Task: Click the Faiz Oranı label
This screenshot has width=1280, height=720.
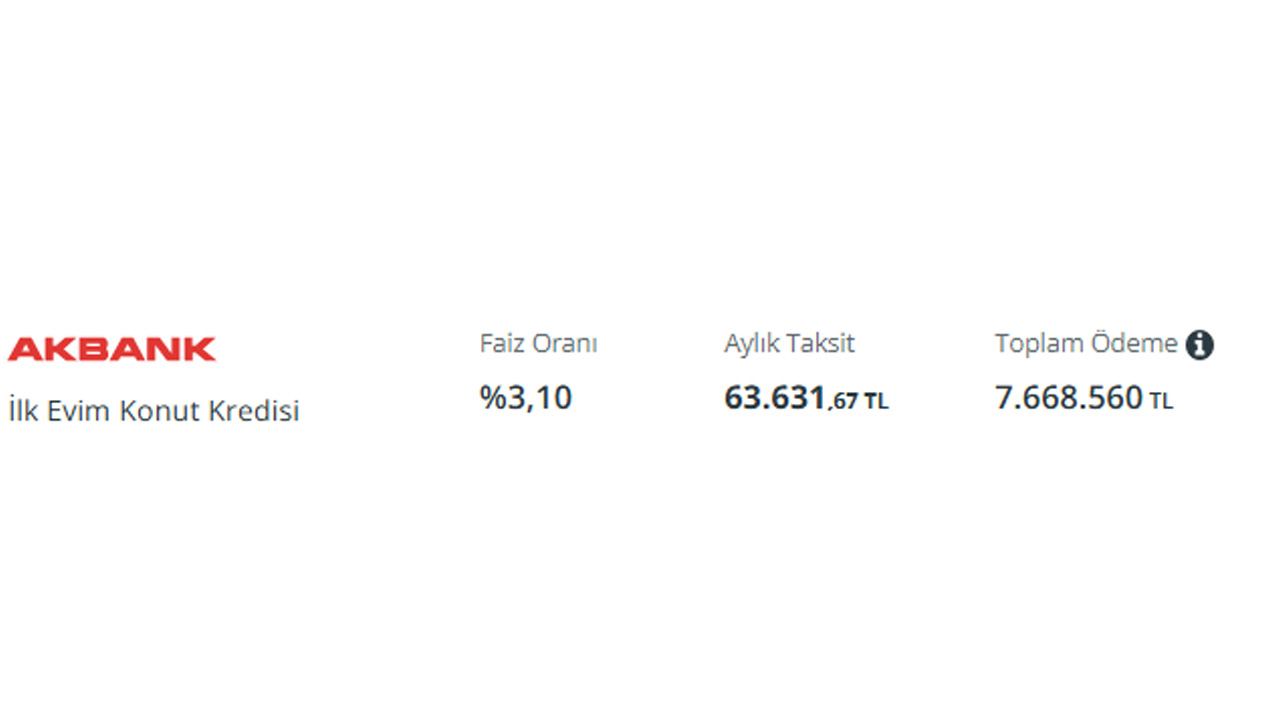Action: tap(538, 343)
